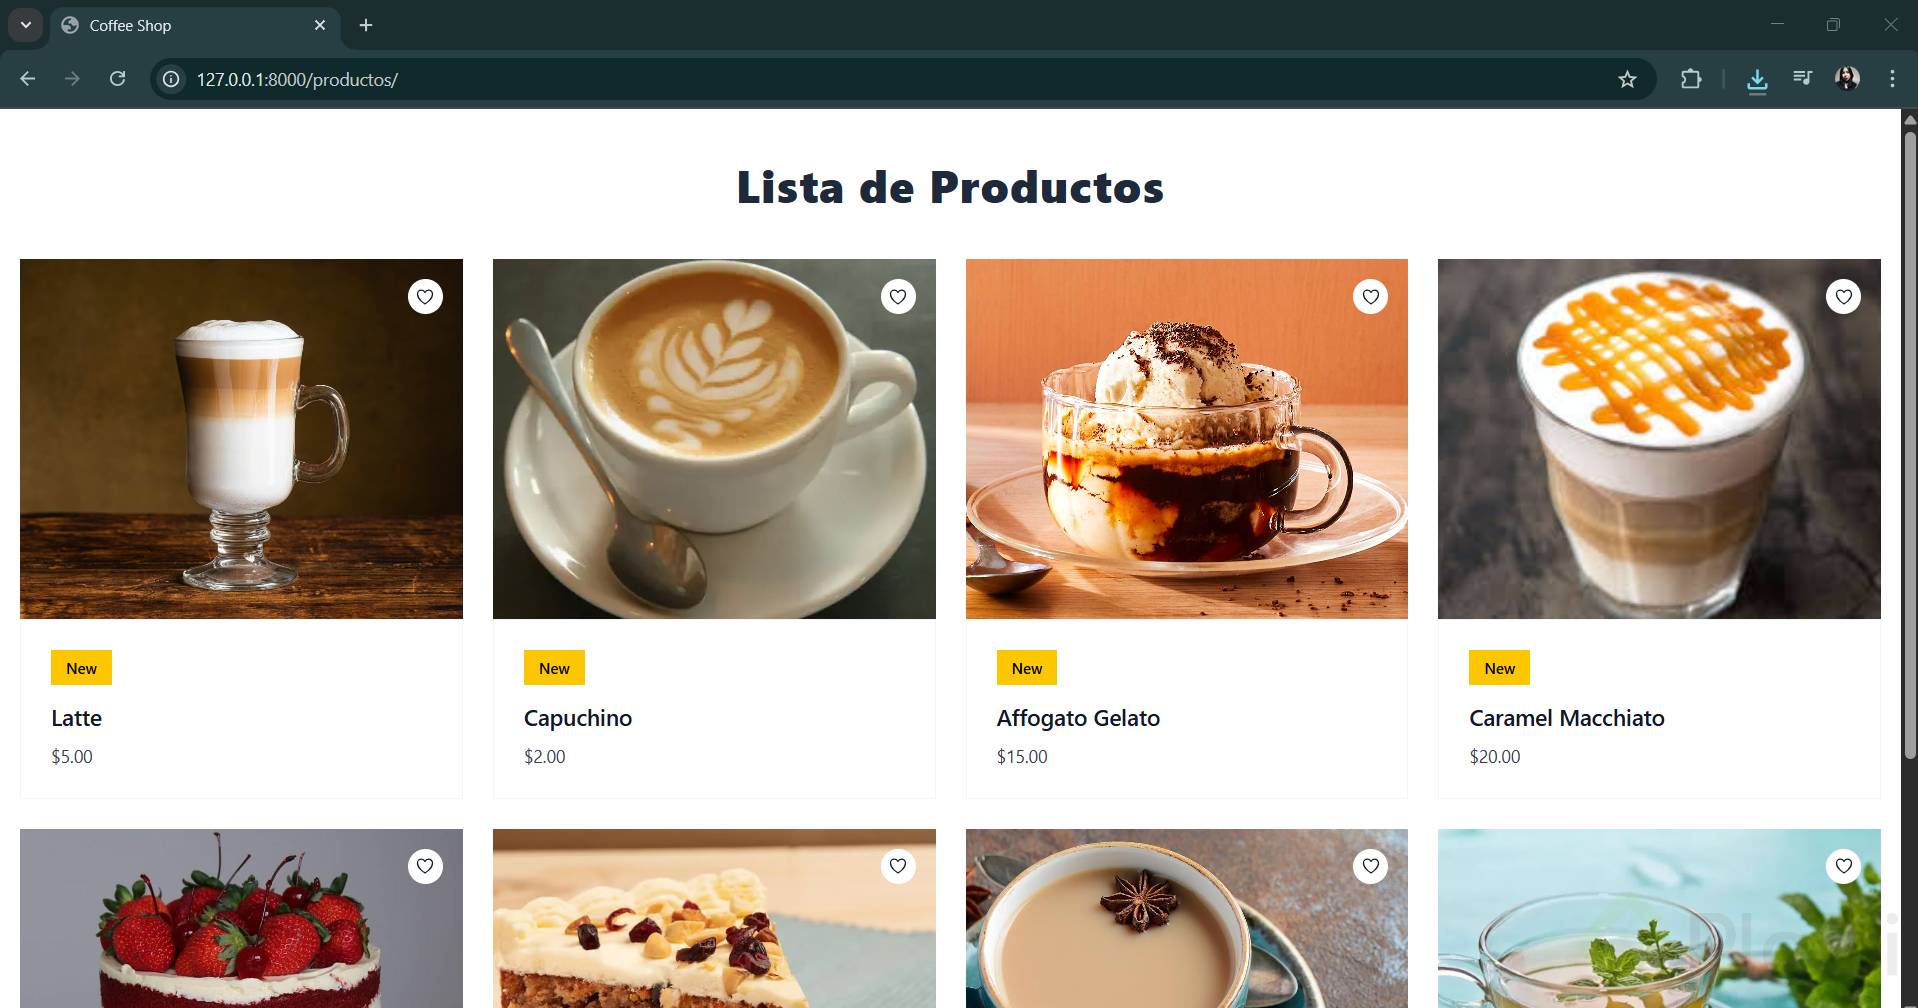The width and height of the screenshot is (1918, 1008).
Task: Click the heart icon on Caramel Macchiato
Action: pos(1843,296)
